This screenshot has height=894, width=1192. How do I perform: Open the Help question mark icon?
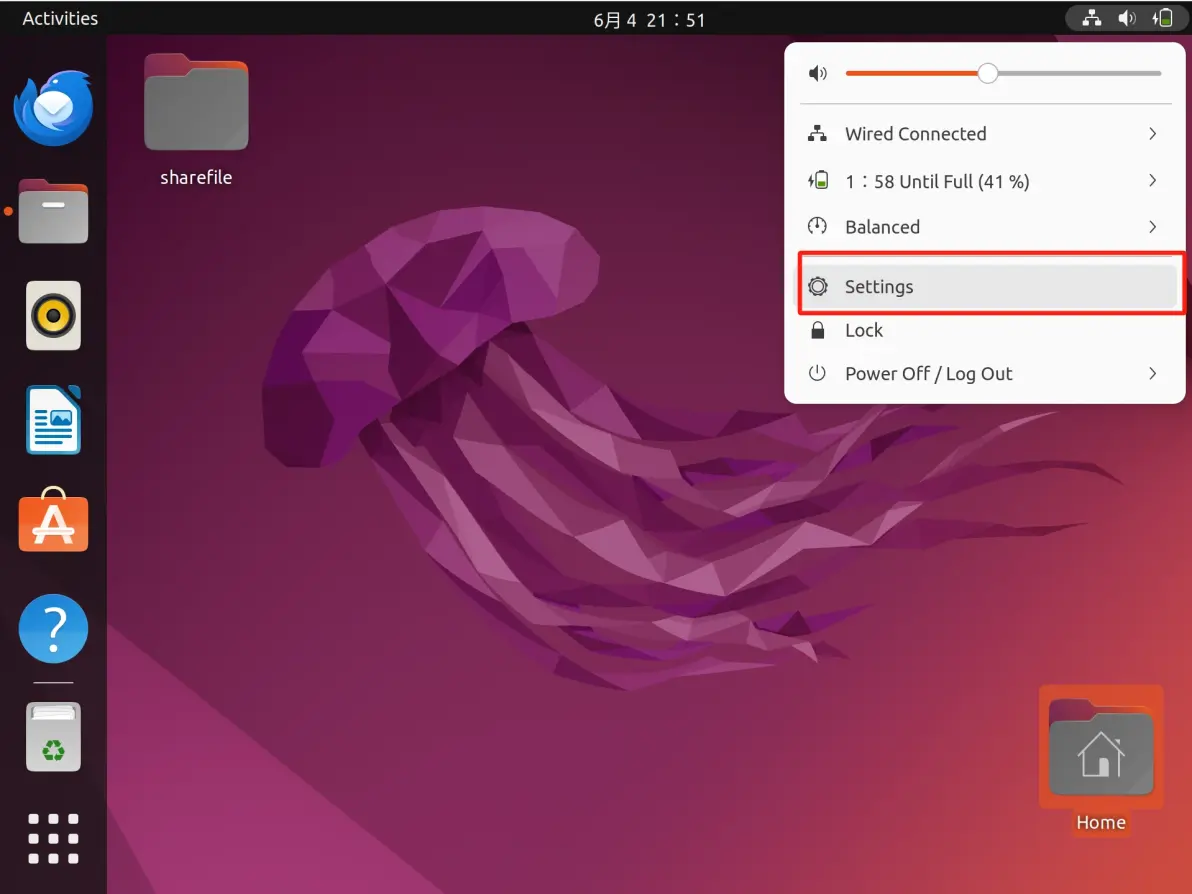(x=53, y=629)
